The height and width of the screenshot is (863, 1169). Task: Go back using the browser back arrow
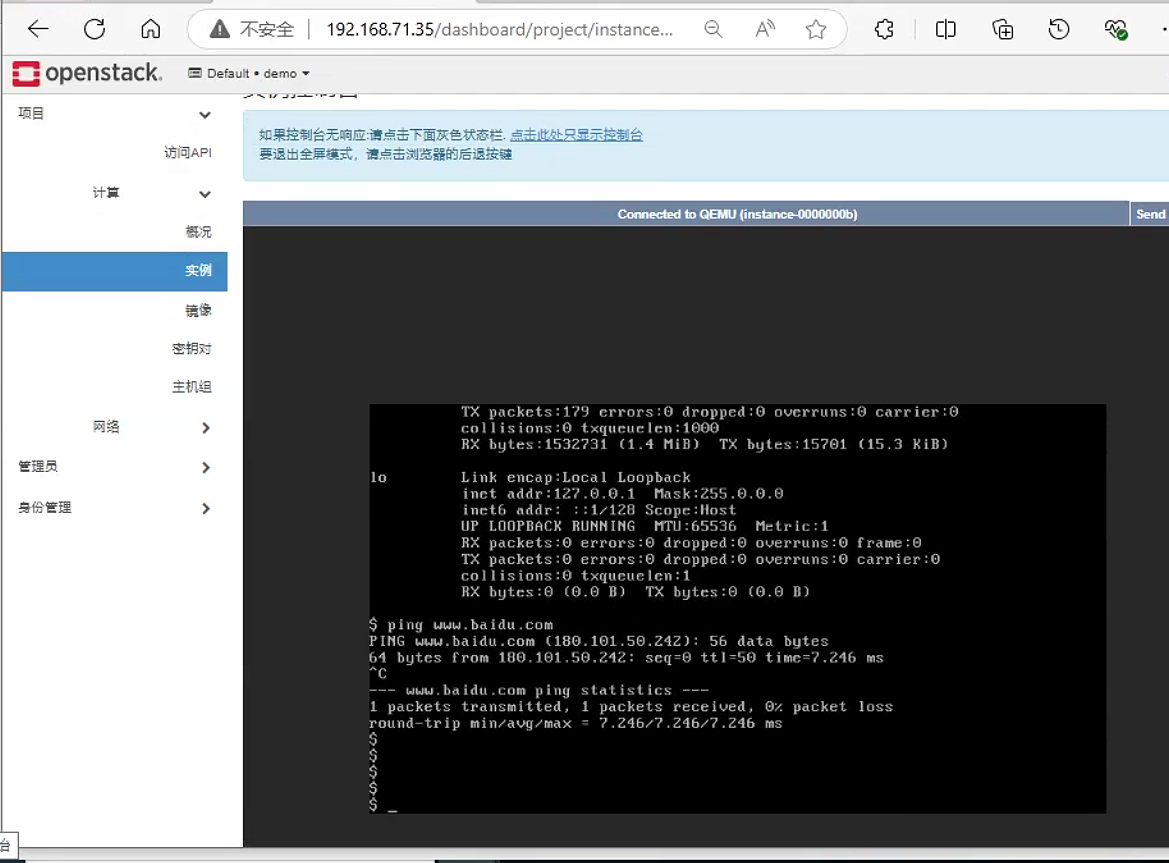[38, 29]
